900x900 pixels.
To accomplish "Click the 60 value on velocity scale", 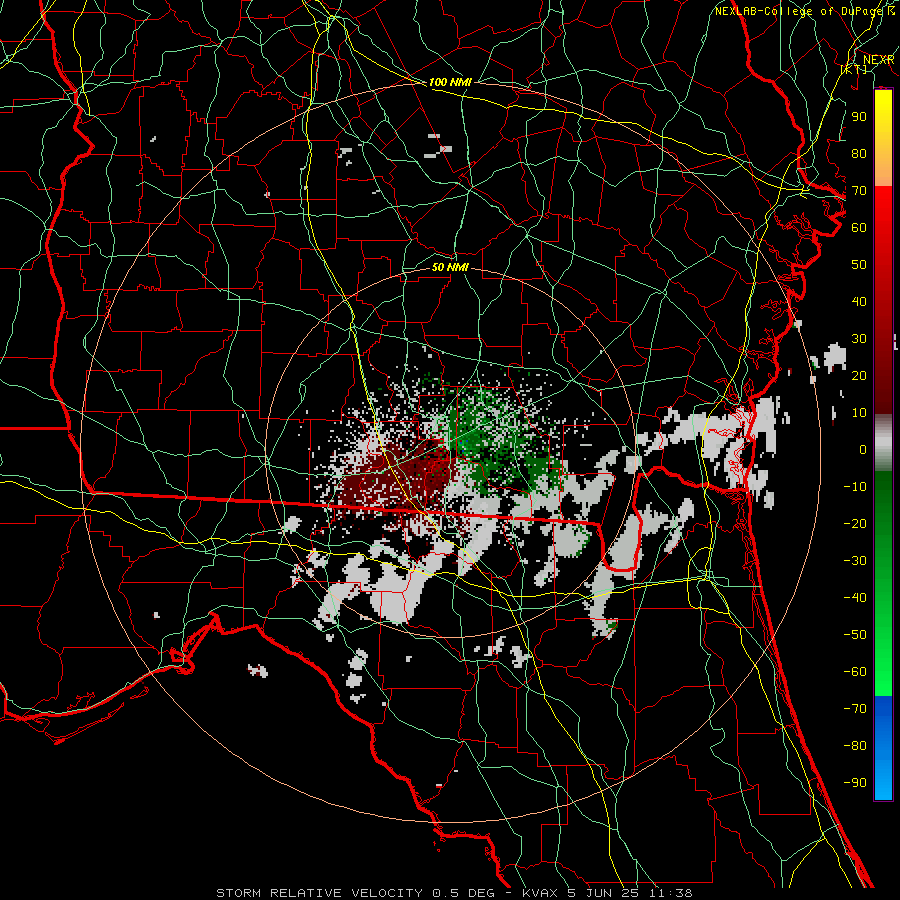I will tap(859, 228).
